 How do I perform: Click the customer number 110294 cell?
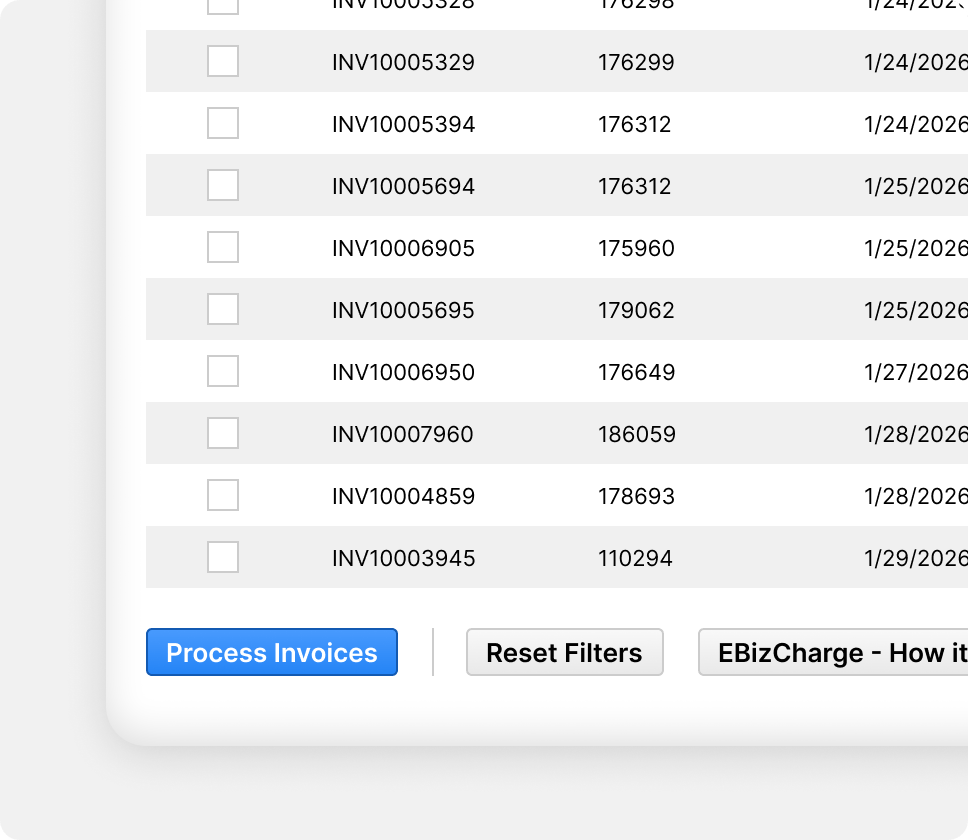click(635, 558)
